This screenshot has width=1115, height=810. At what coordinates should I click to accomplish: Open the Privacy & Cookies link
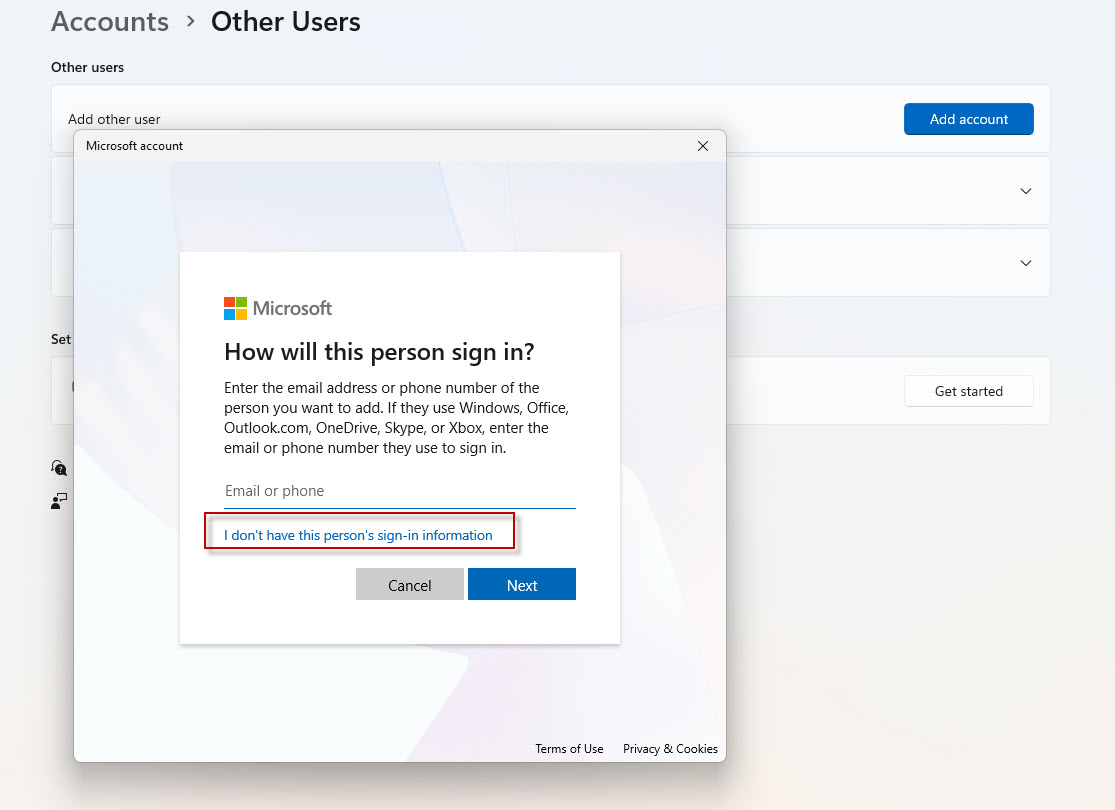click(671, 749)
